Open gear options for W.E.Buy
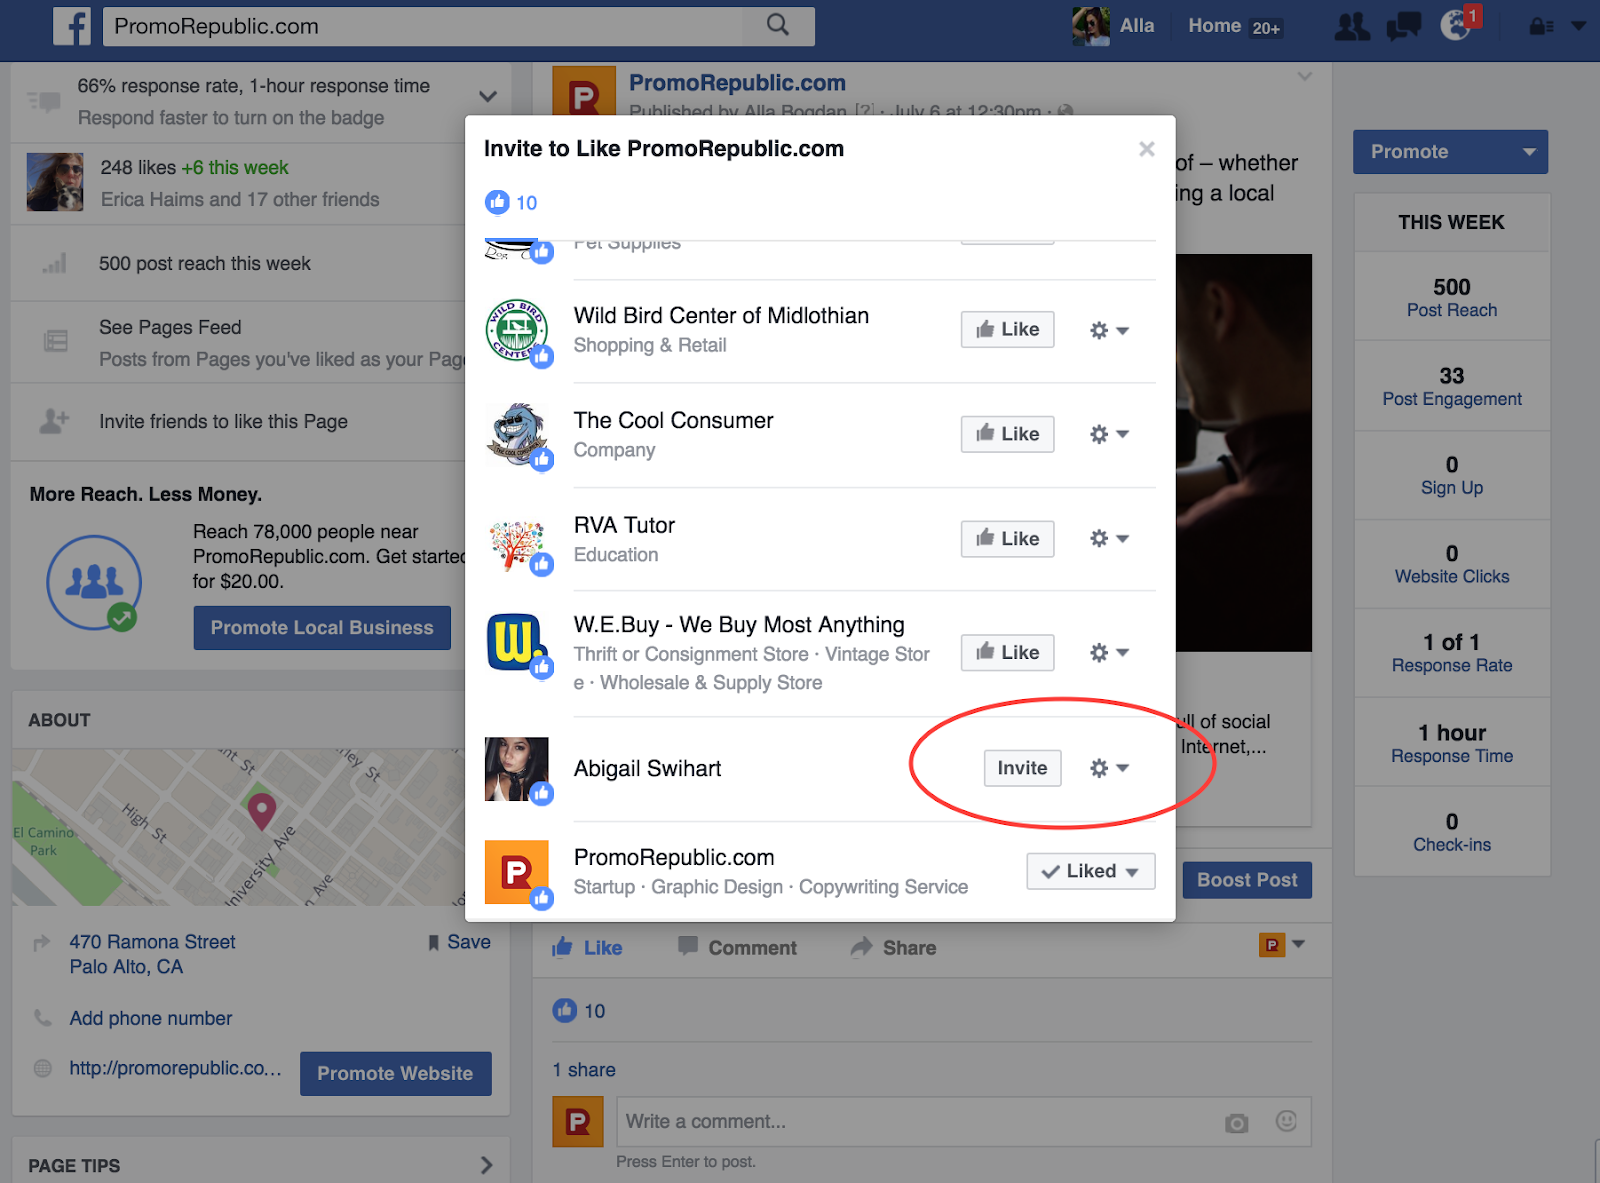Screen dimensions: 1600x1183 tap(1109, 653)
